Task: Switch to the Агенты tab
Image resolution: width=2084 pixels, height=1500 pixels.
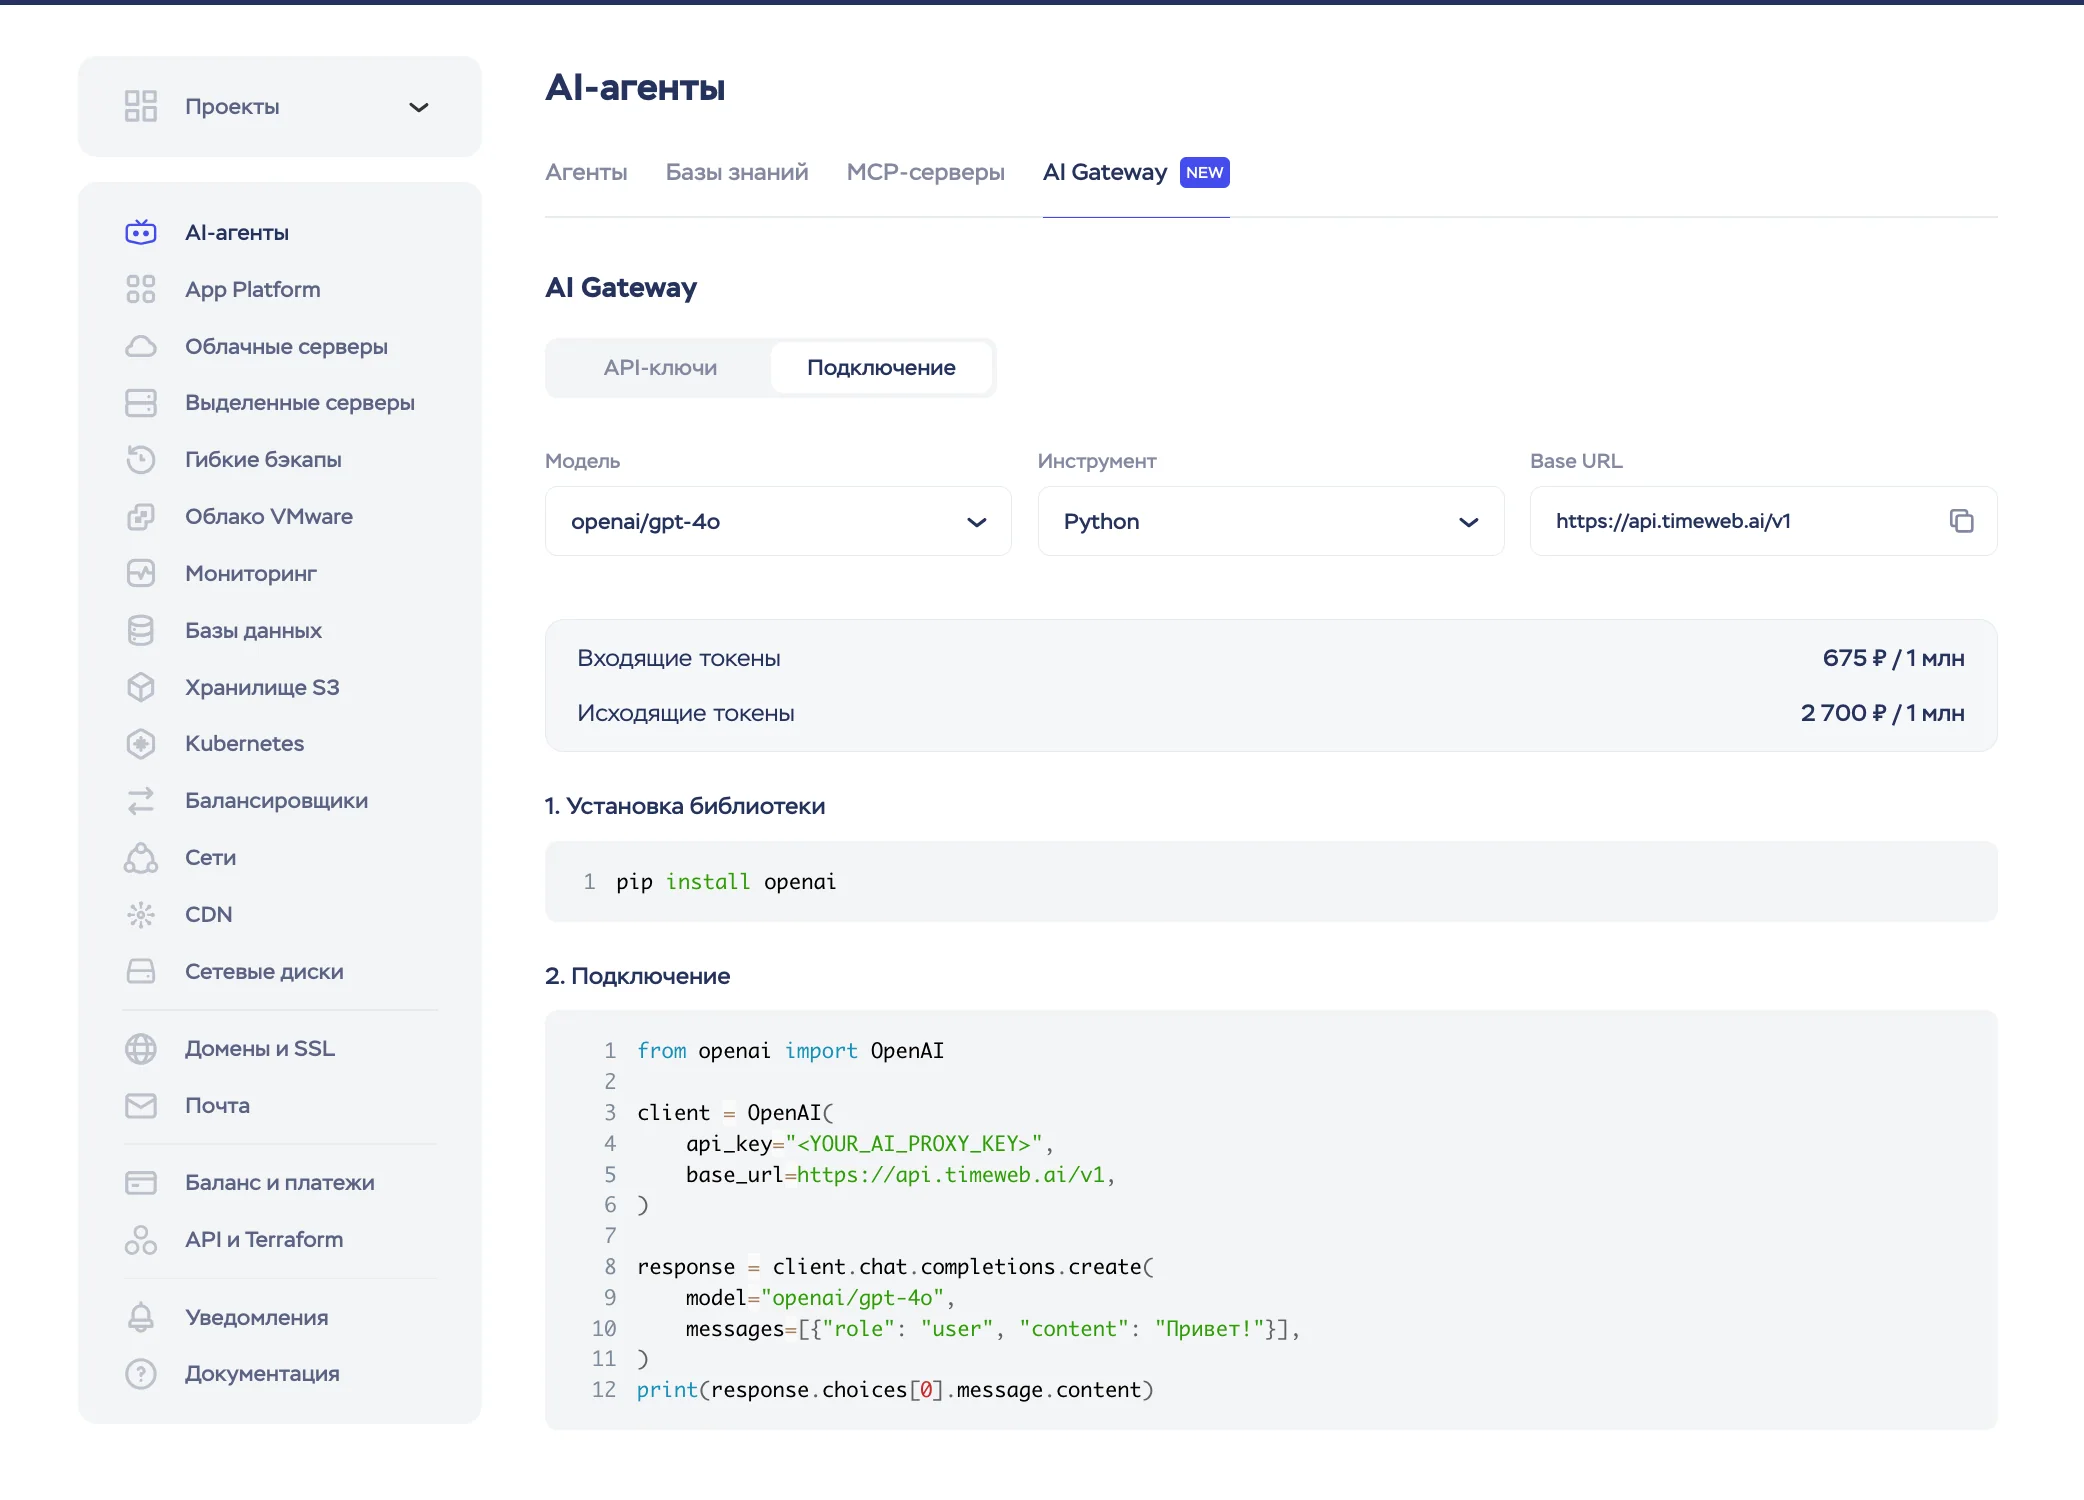Action: coord(586,172)
